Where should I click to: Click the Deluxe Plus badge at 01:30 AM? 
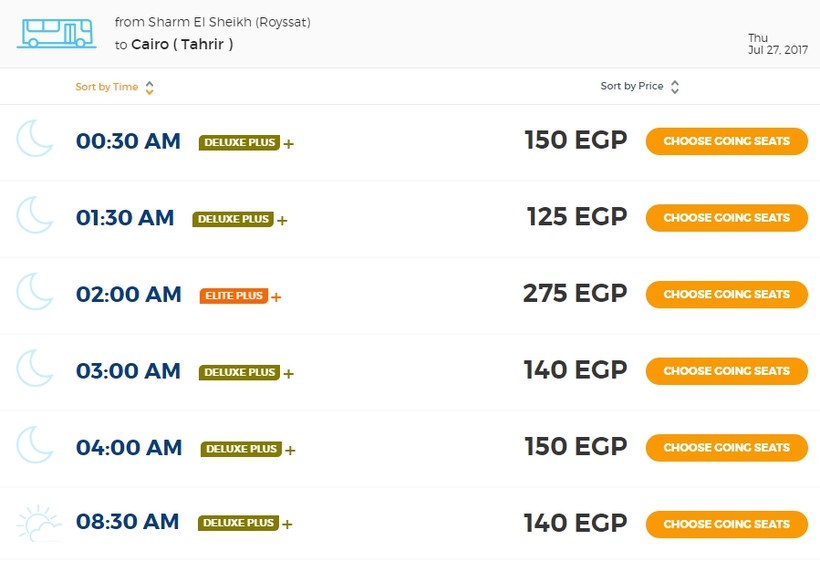pyautogui.click(x=232, y=219)
